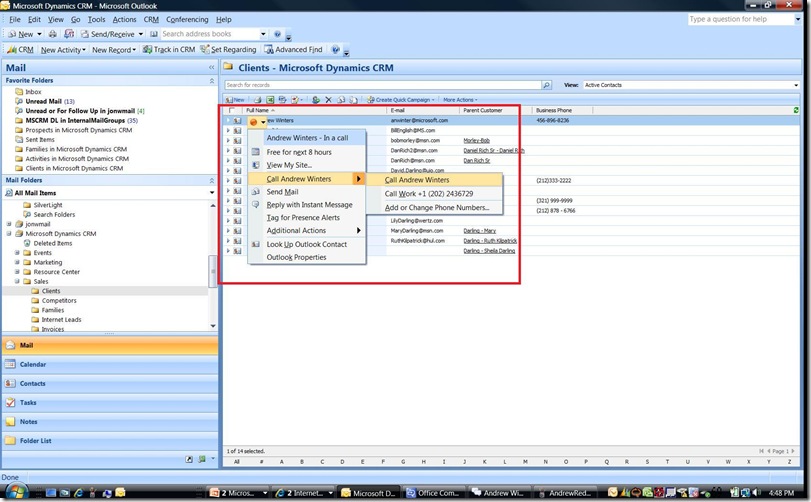Filter contacts by letter M in alphabet bar
Image resolution: width=811 pixels, height=502 pixels.
pos(524,462)
